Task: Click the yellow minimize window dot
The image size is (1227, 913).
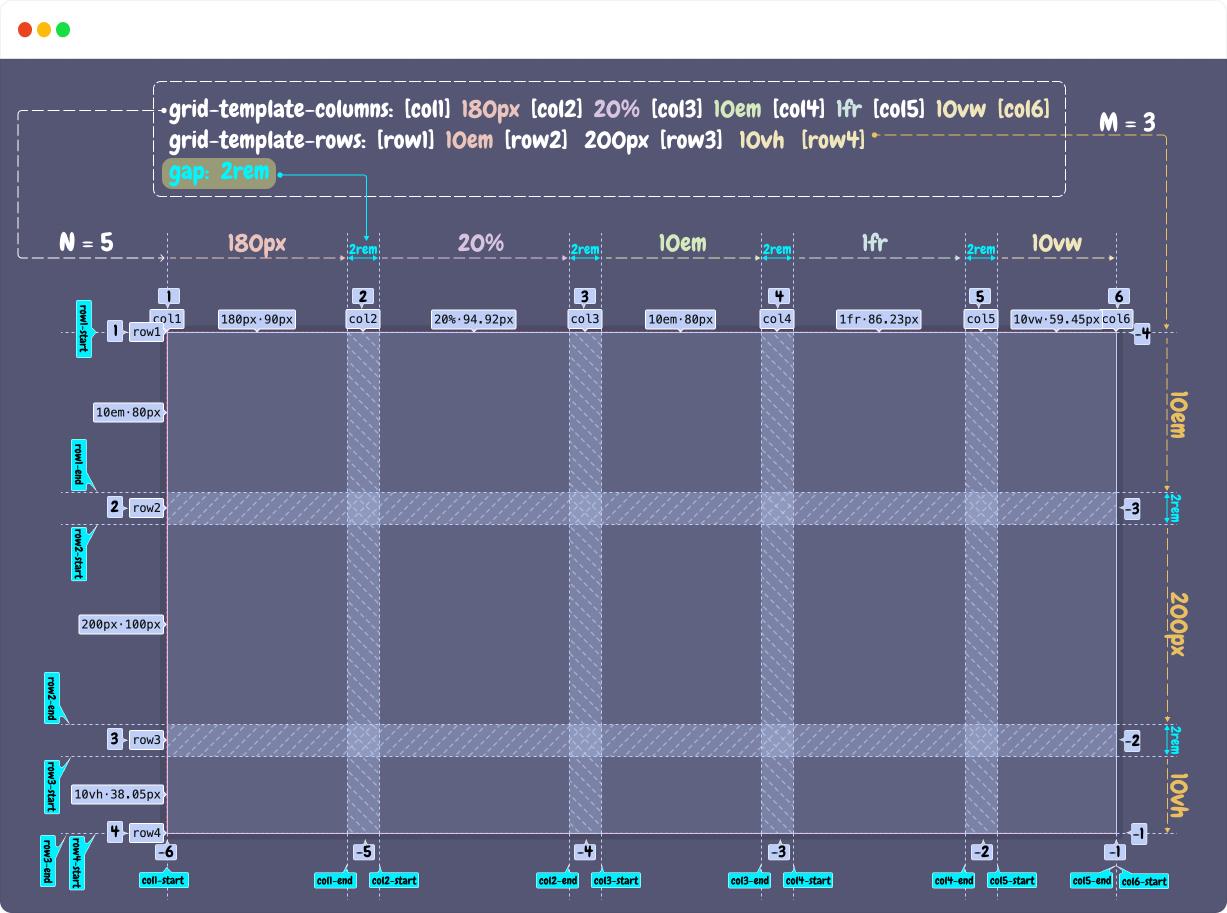Action: [x=44, y=30]
